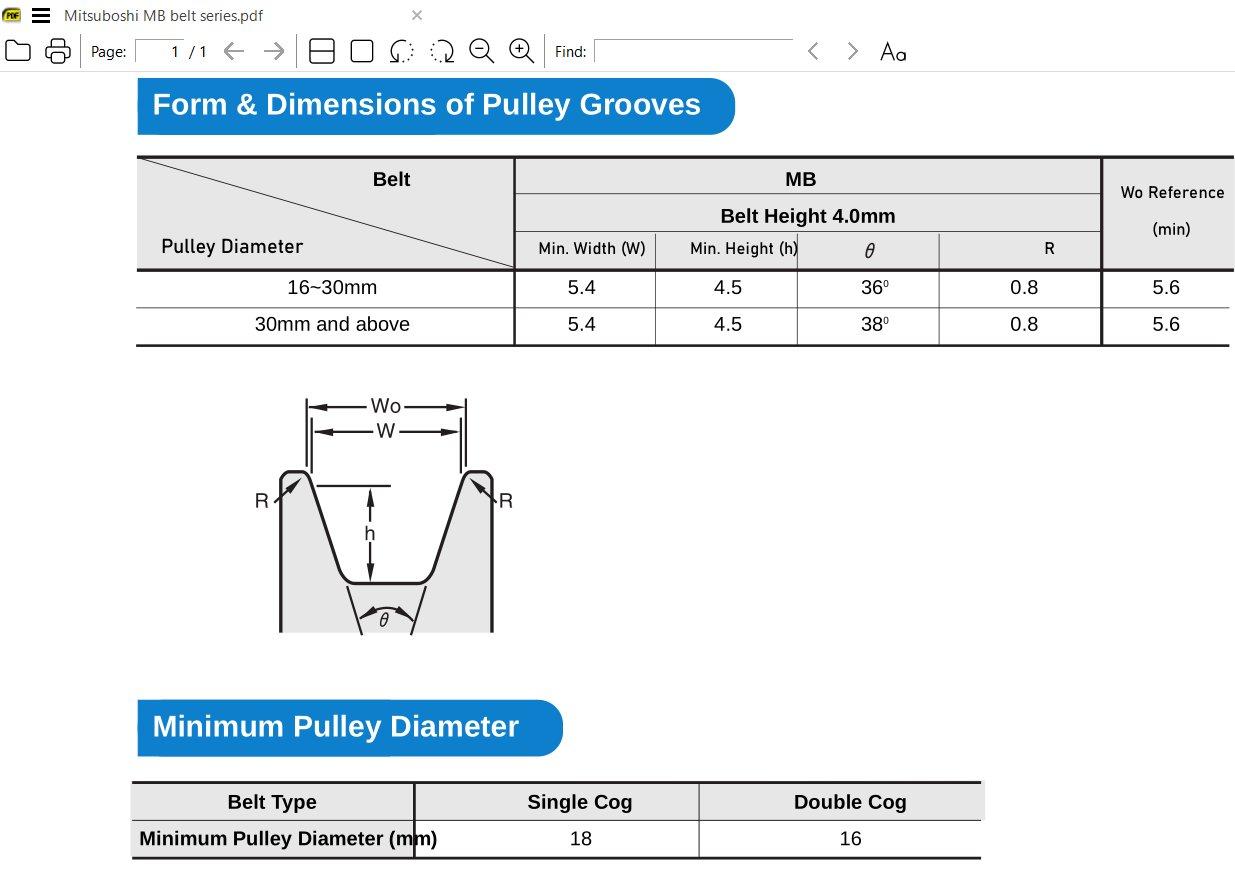Image resolution: width=1235 pixels, height=885 pixels.
Task: Rotate page clockwise
Action: point(442,51)
